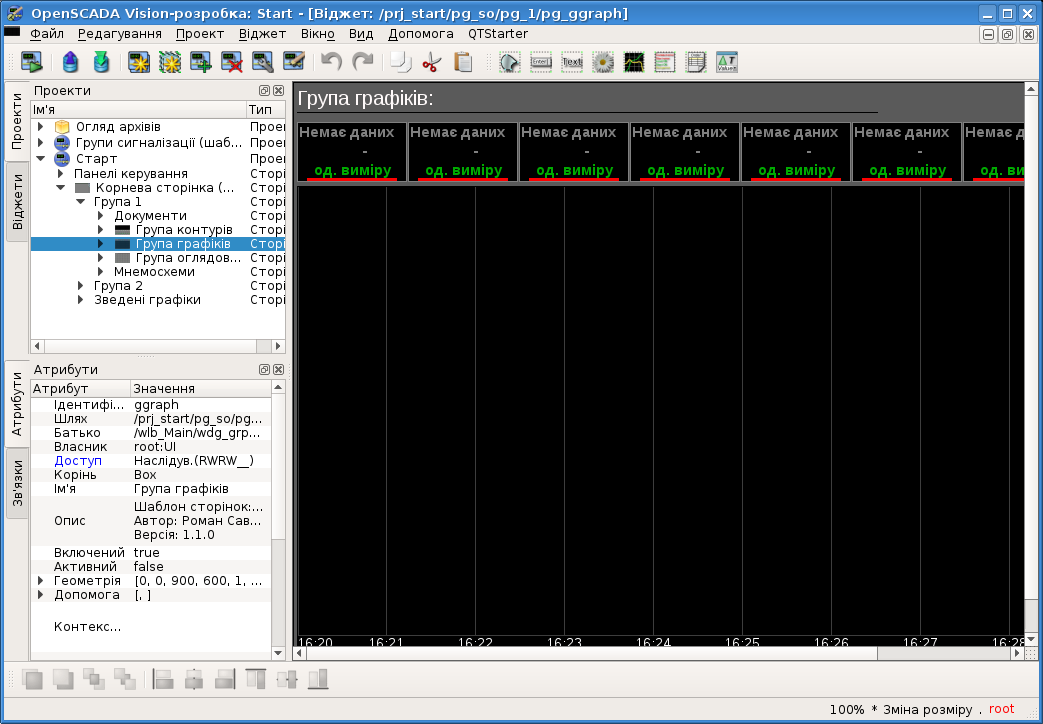
Task: Select the document widget tool
Action: [x=696, y=62]
